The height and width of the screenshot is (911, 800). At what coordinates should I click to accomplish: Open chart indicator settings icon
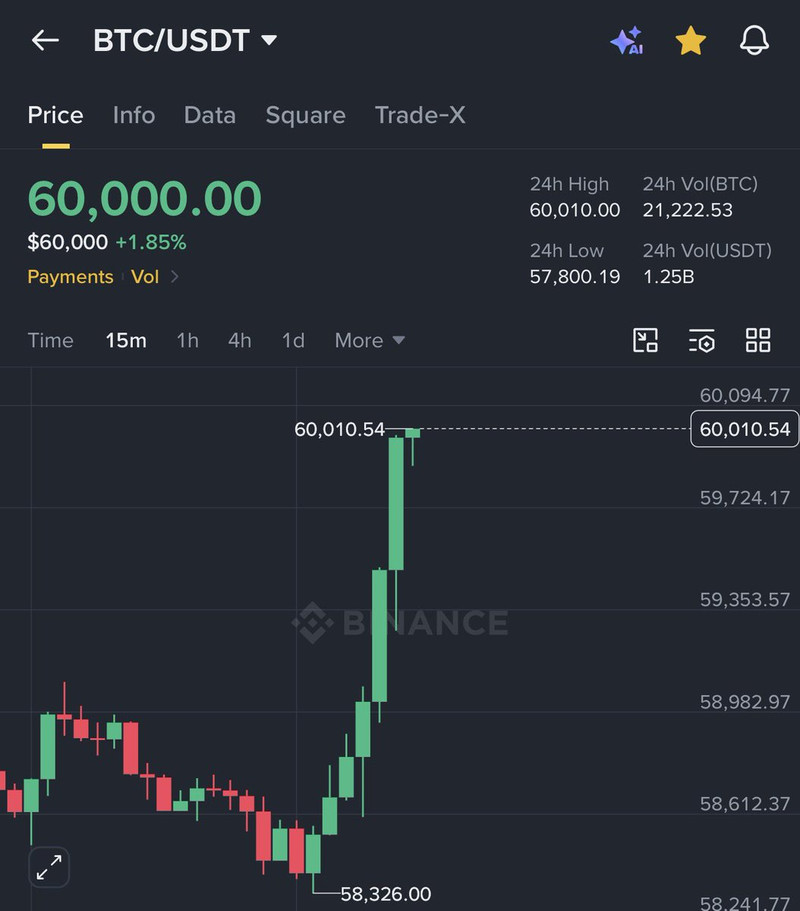[x=701, y=340]
